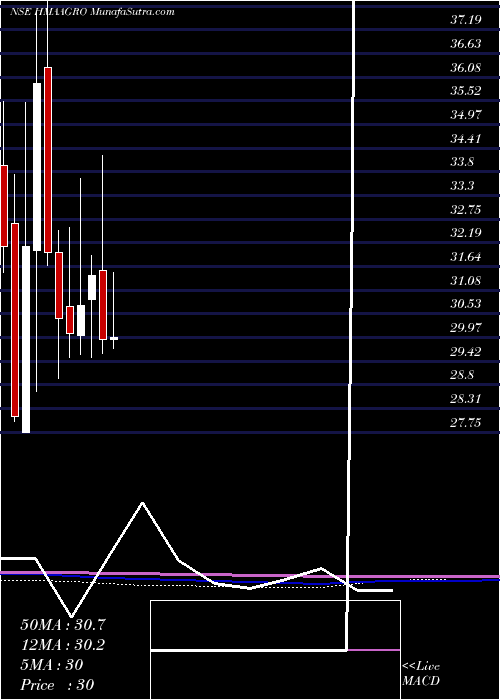Click the NSE HMAAGRO MunafaSutra.com title text
The image size is (500, 700).
(92, 12)
